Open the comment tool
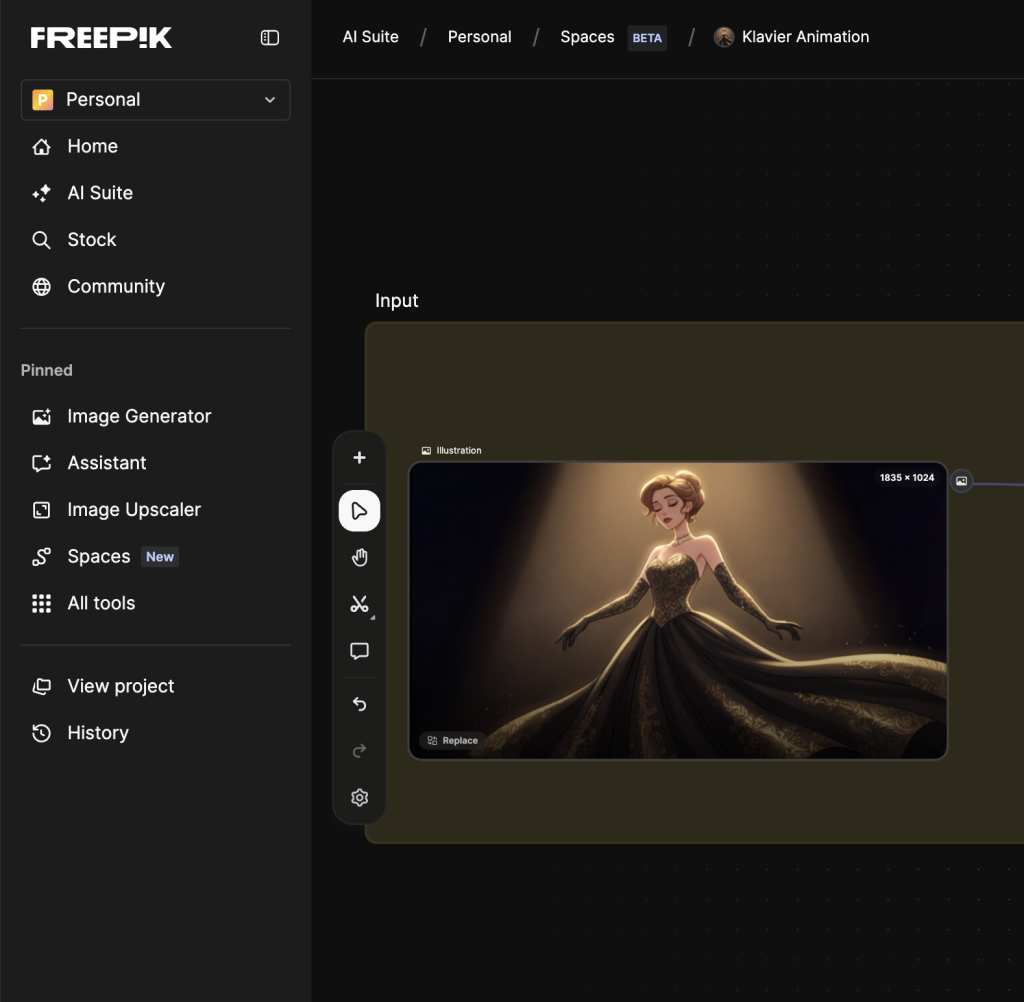Viewport: 1024px width, 1002px height. point(360,651)
